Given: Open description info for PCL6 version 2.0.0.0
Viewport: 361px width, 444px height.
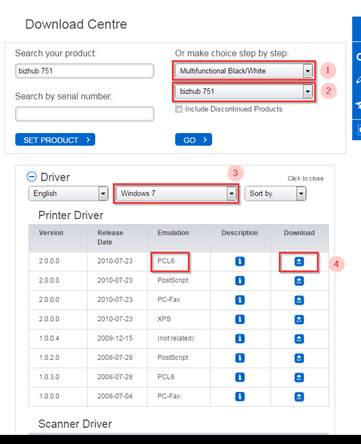Looking at the screenshot, I should (240, 261).
